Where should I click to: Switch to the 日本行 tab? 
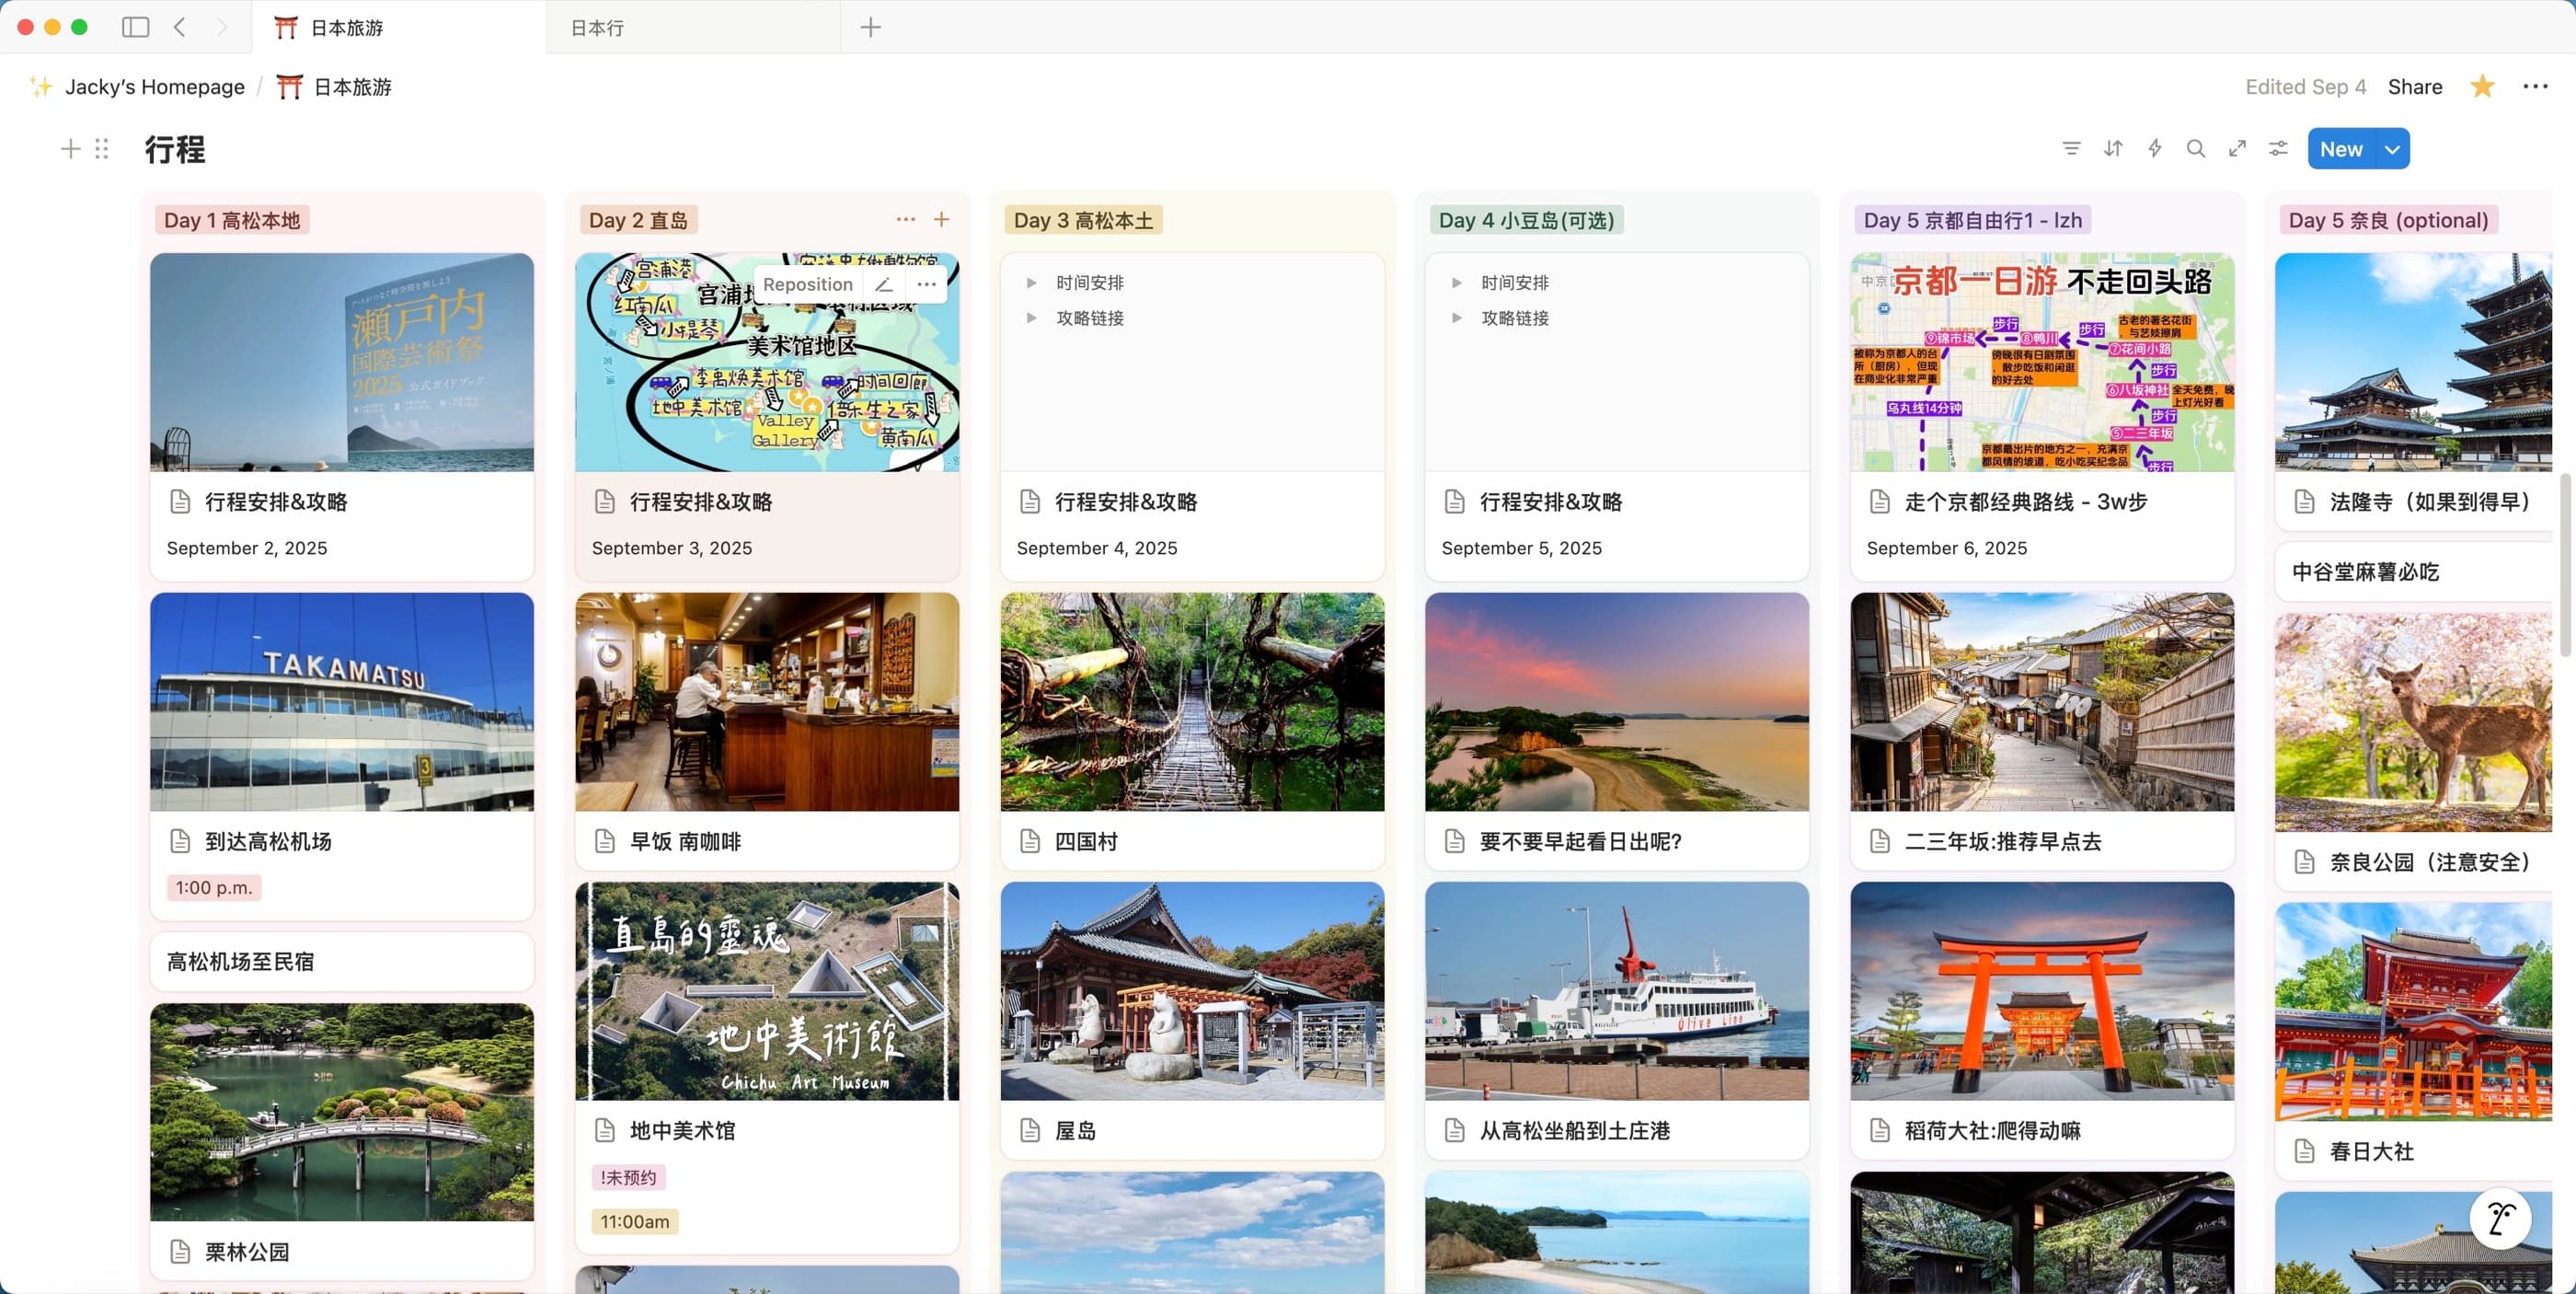694,27
